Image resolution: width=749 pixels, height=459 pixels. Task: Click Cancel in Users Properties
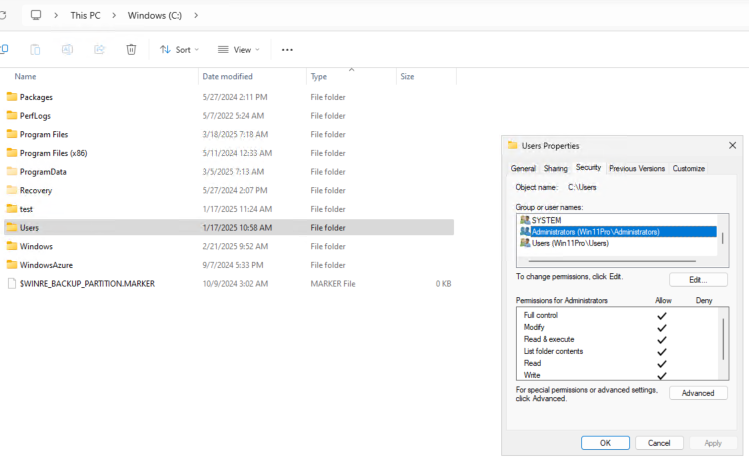[x=659, y=443]
